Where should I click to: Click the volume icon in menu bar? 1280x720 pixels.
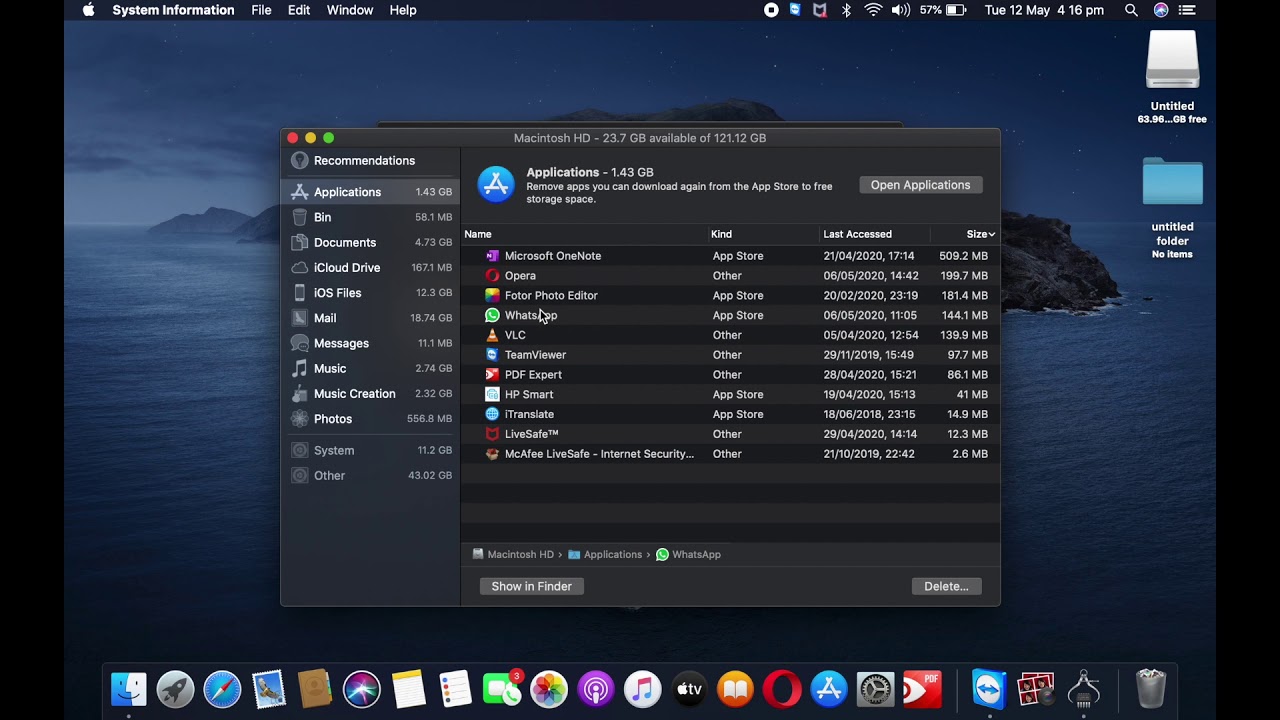click(900, 10)
